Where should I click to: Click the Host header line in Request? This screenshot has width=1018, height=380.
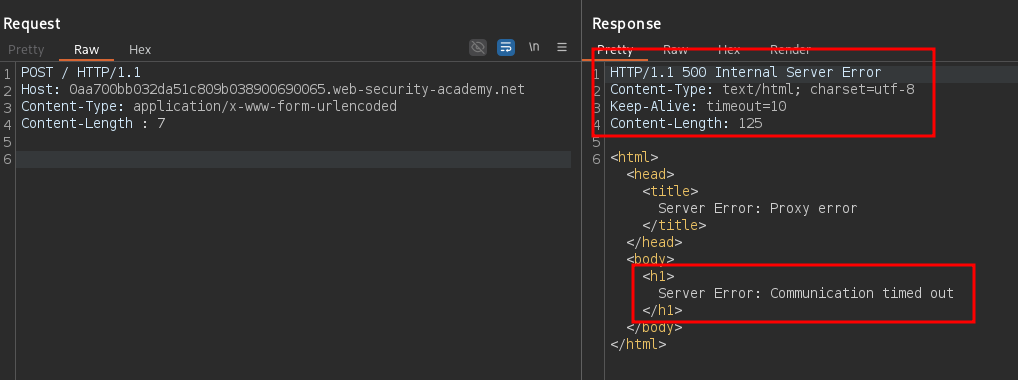tap(273, 90)
